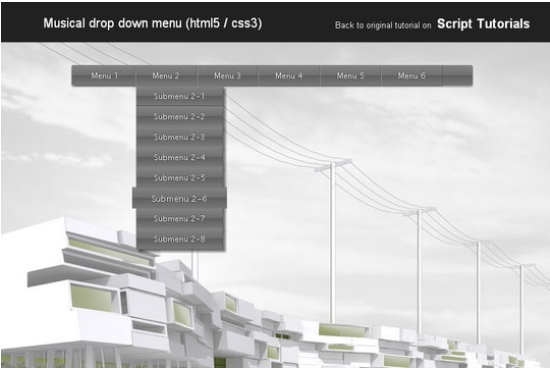Open Menu 1 in navigation bar

104,75
